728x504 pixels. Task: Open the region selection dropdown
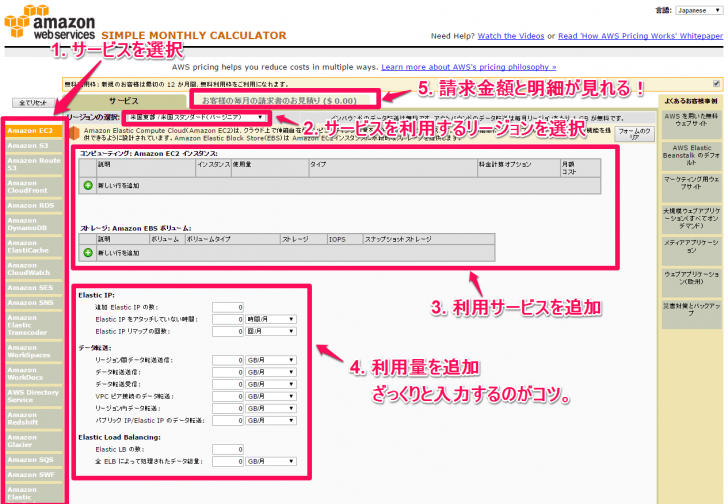point(196,117)
